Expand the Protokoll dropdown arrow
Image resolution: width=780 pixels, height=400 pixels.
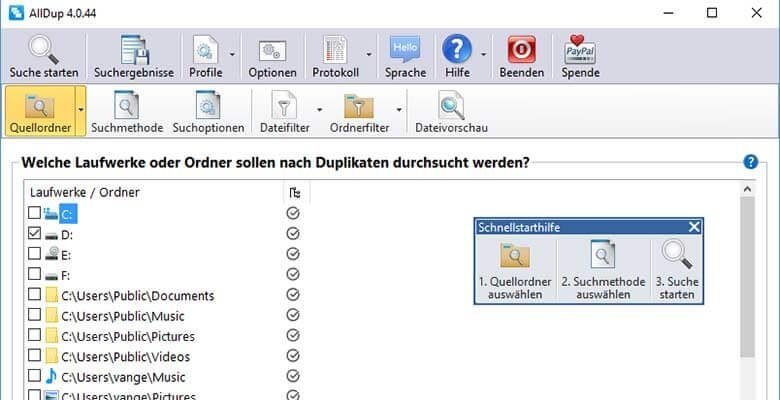click(x=369, y=54)
